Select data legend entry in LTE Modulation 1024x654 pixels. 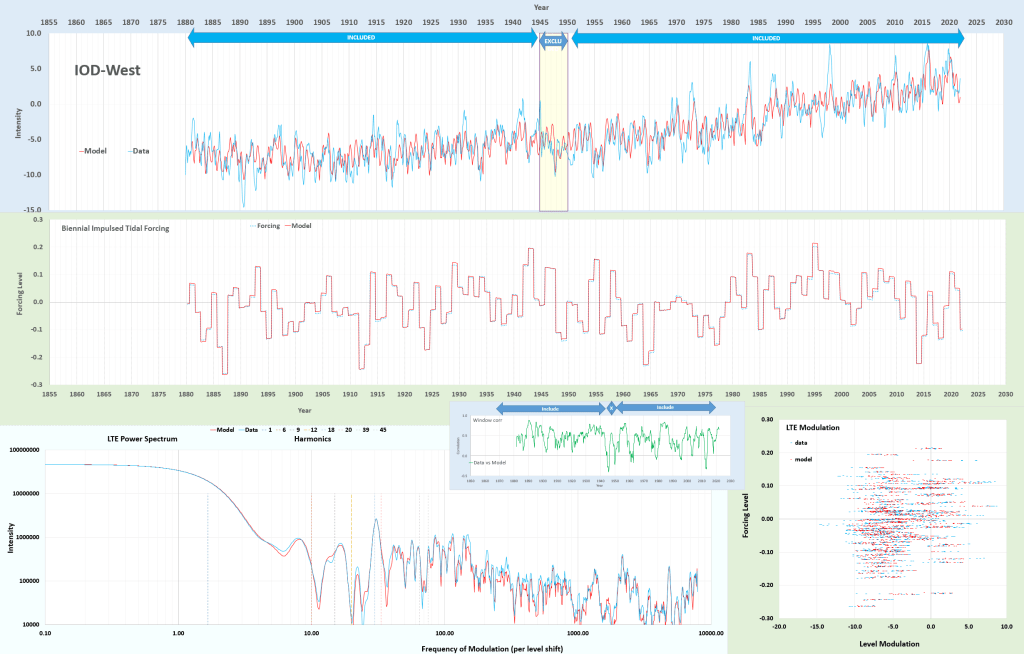point(803,441)
